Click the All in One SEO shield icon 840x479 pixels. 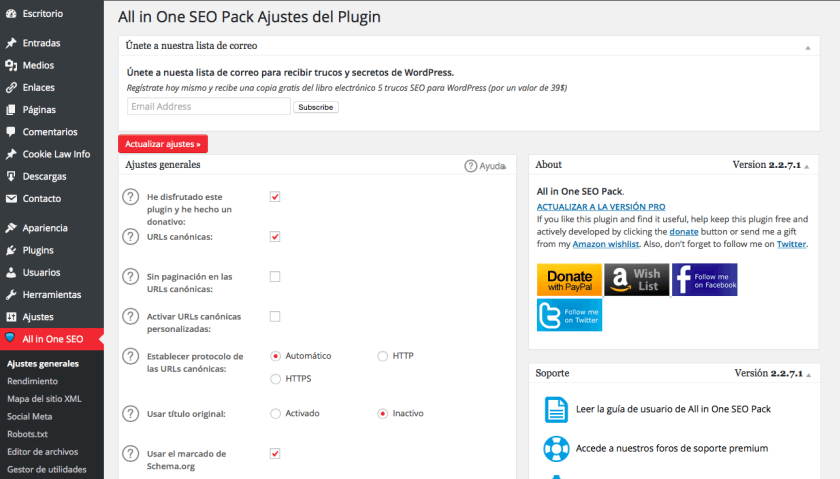[10, 338]
